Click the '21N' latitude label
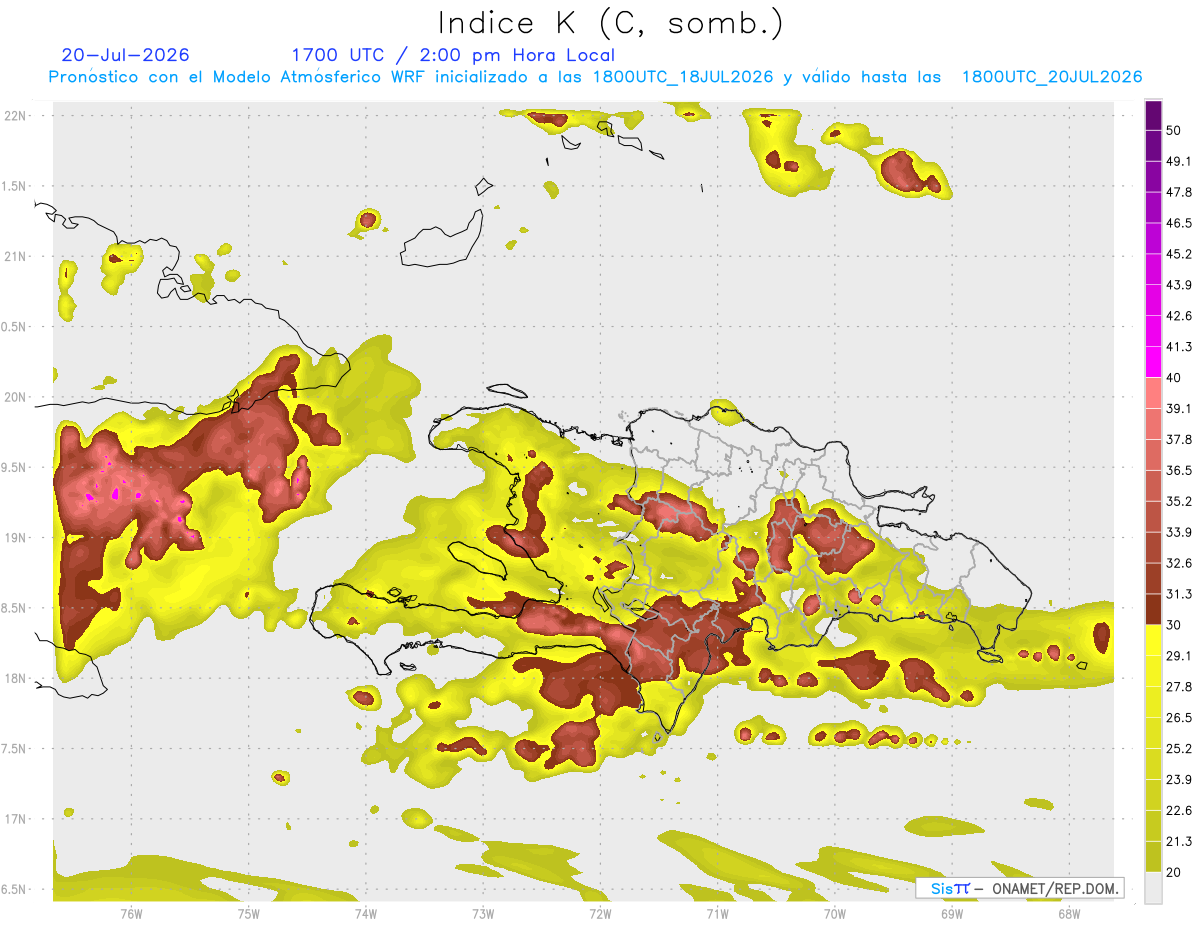Screen dimensions: 1200x927 17,256
